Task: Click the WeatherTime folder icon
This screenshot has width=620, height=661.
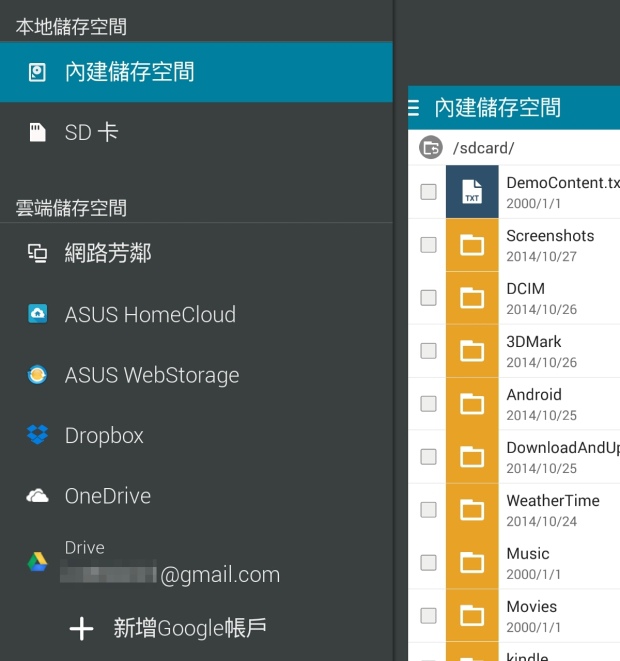Action: [472, 510]
